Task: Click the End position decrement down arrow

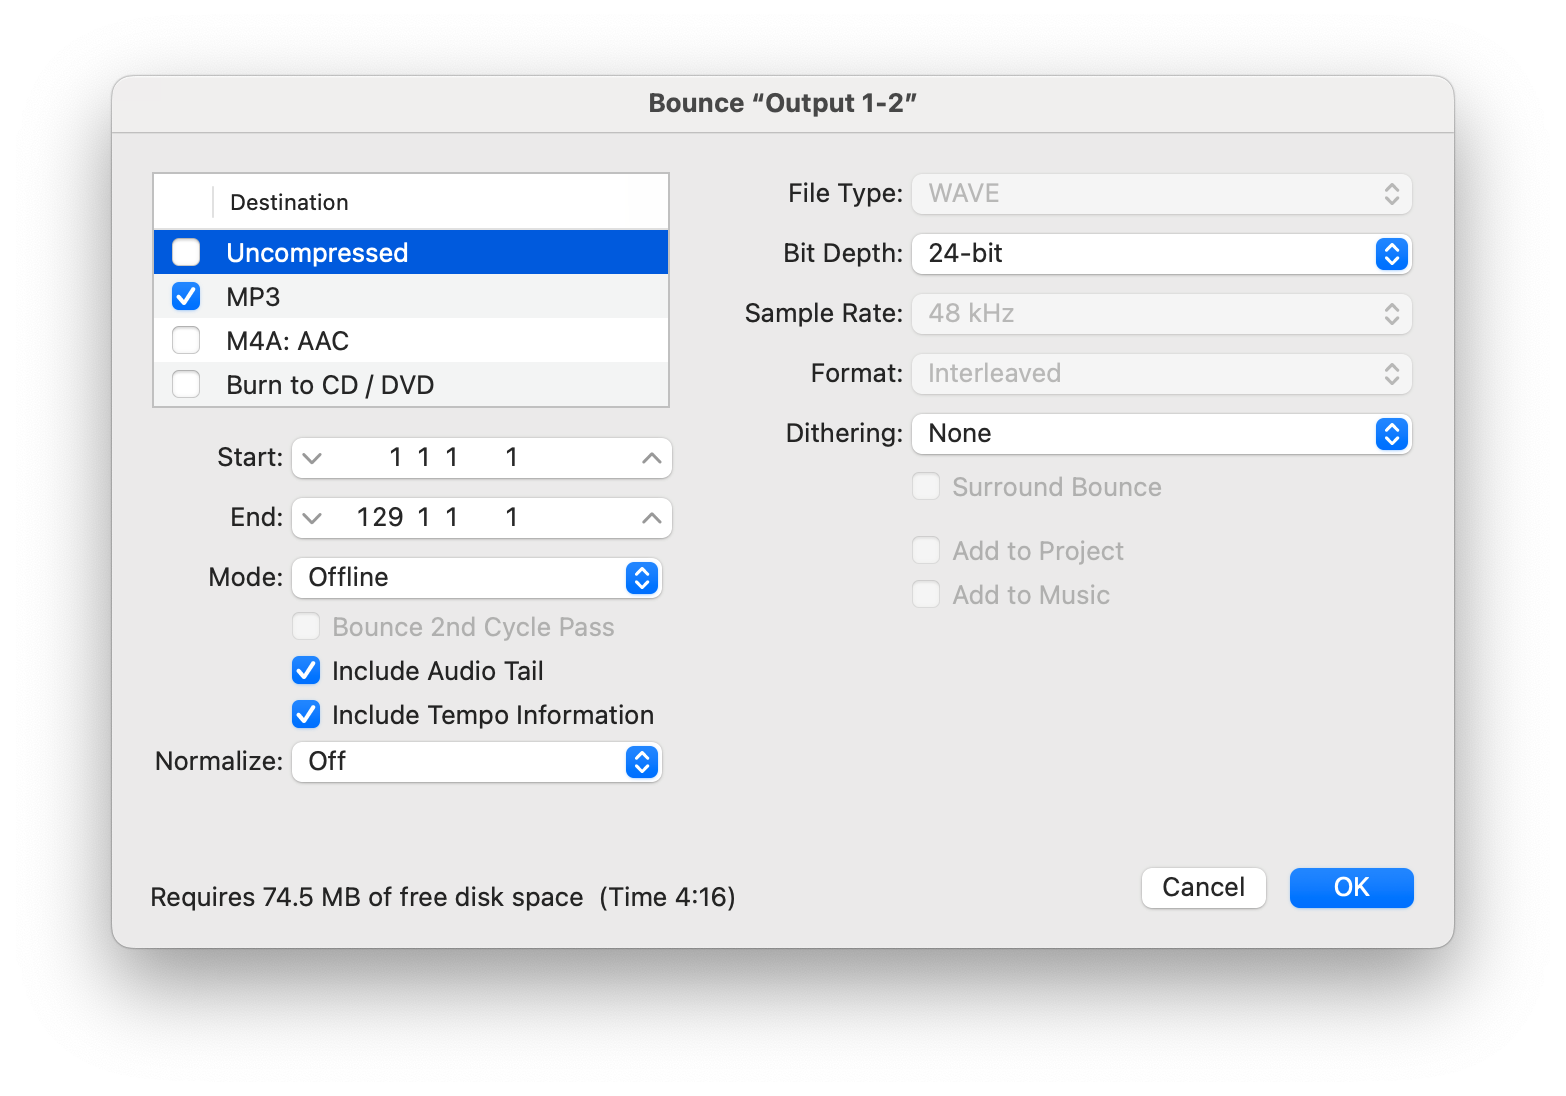Action: tap(312, 518)
